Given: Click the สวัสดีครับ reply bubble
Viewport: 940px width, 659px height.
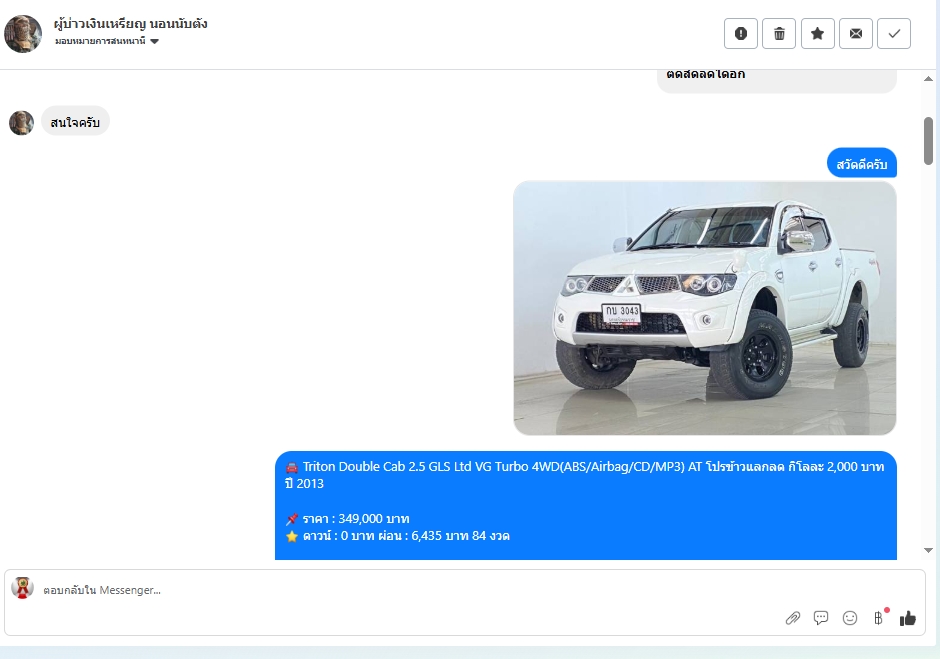Looking at the screenshot, I should (x=861, y=164).
